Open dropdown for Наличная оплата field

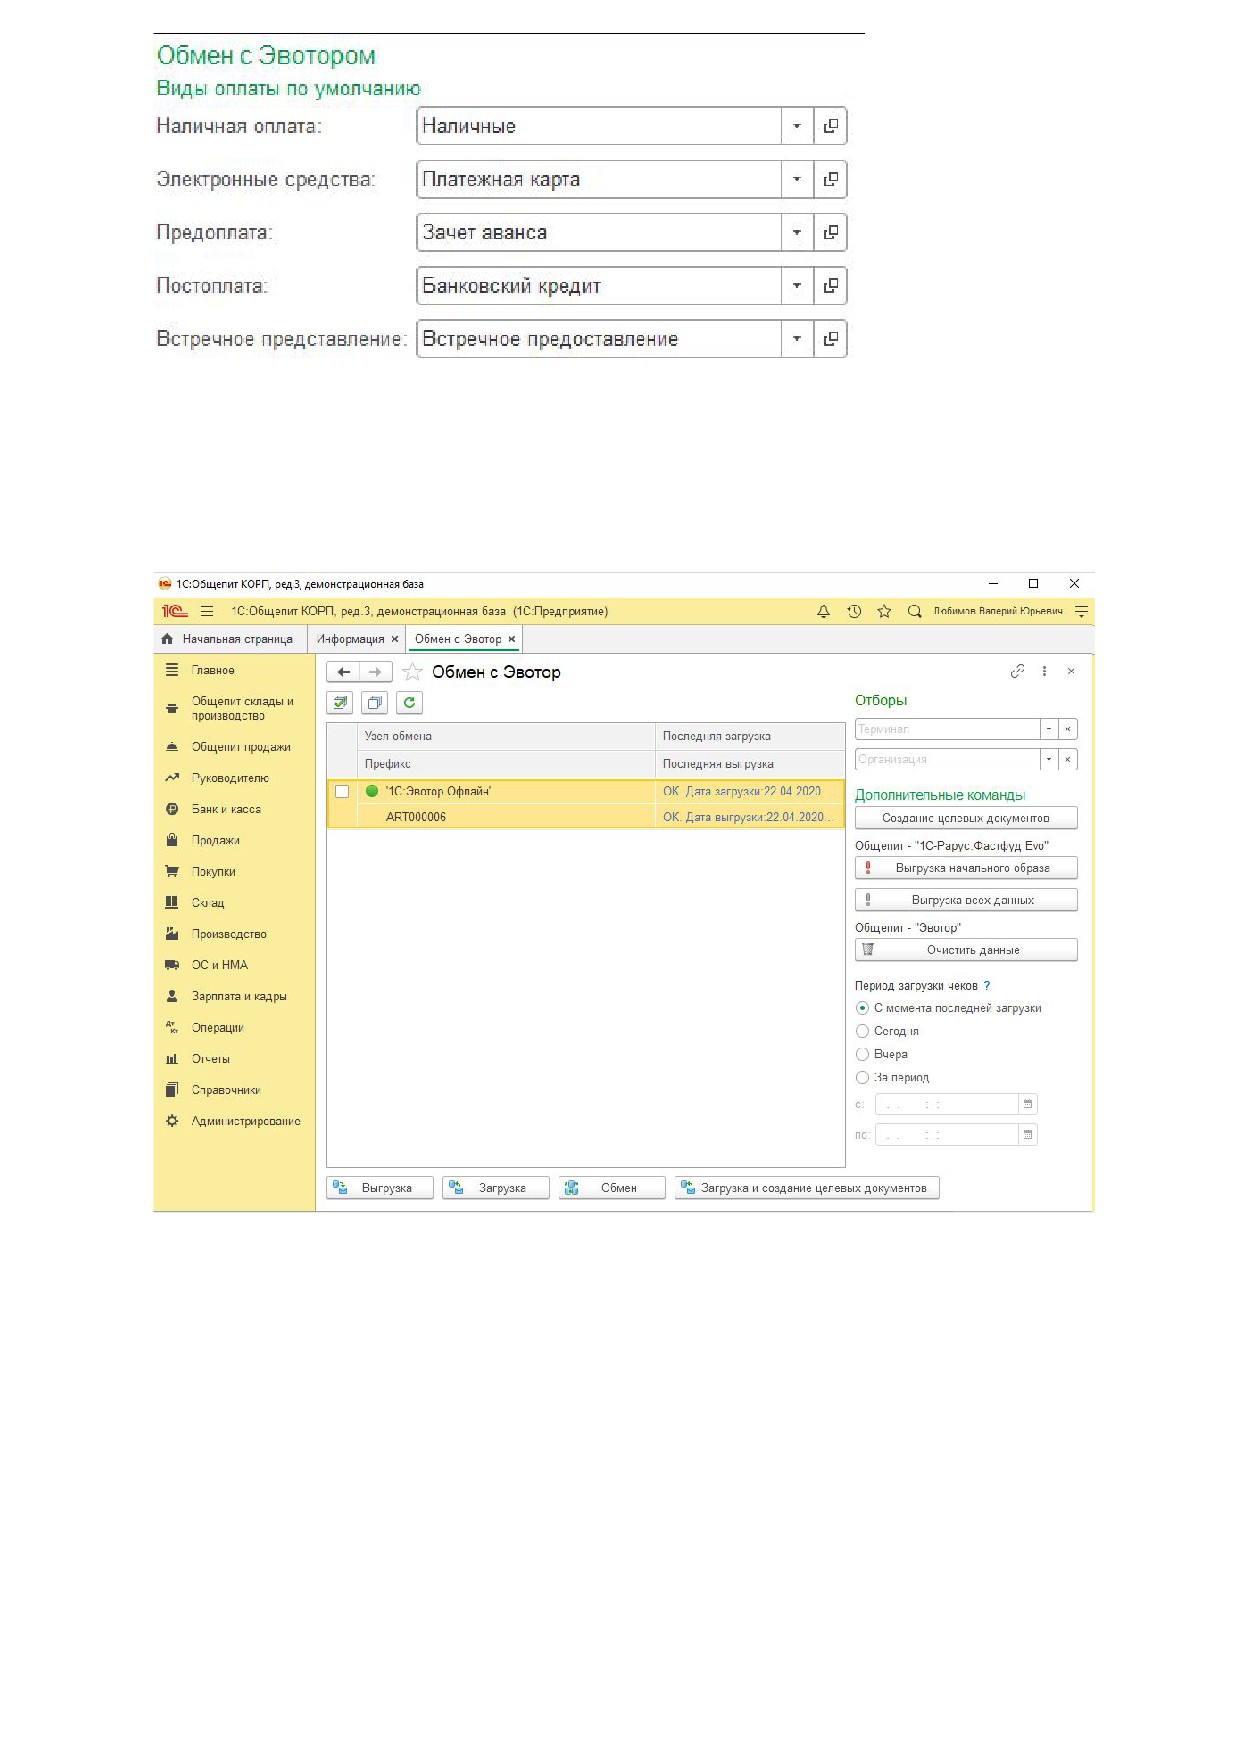point(797,126)
